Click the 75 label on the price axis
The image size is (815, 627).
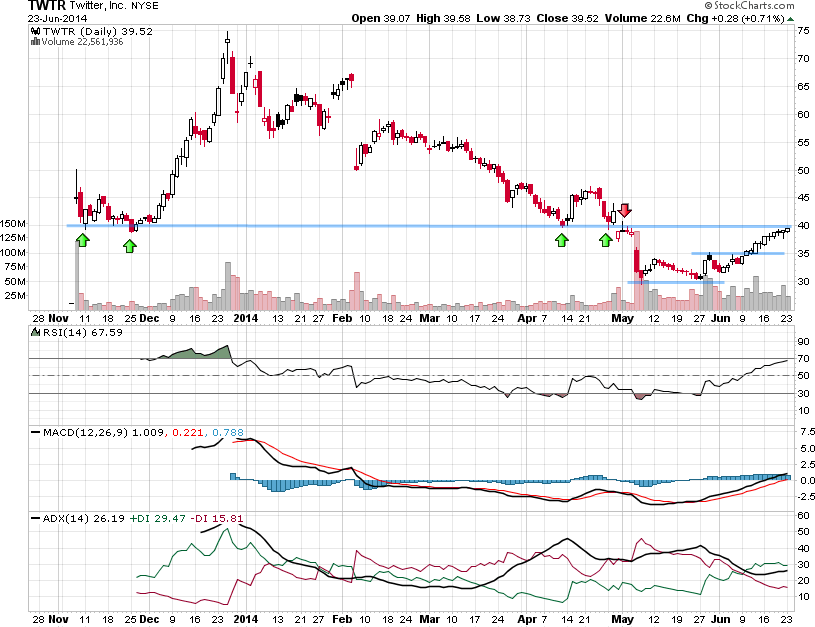[803, 31]
